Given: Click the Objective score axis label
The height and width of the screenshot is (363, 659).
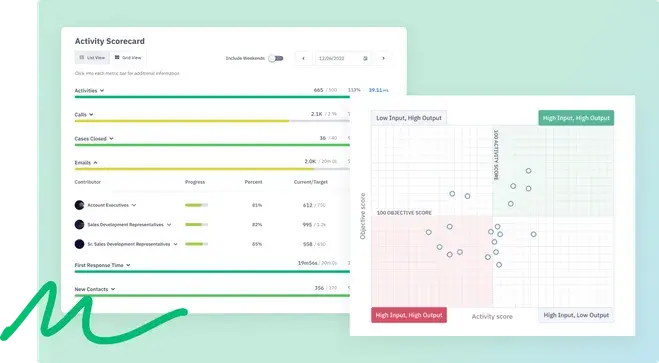Looking at the screenshot, I should [x=363, y=216].
